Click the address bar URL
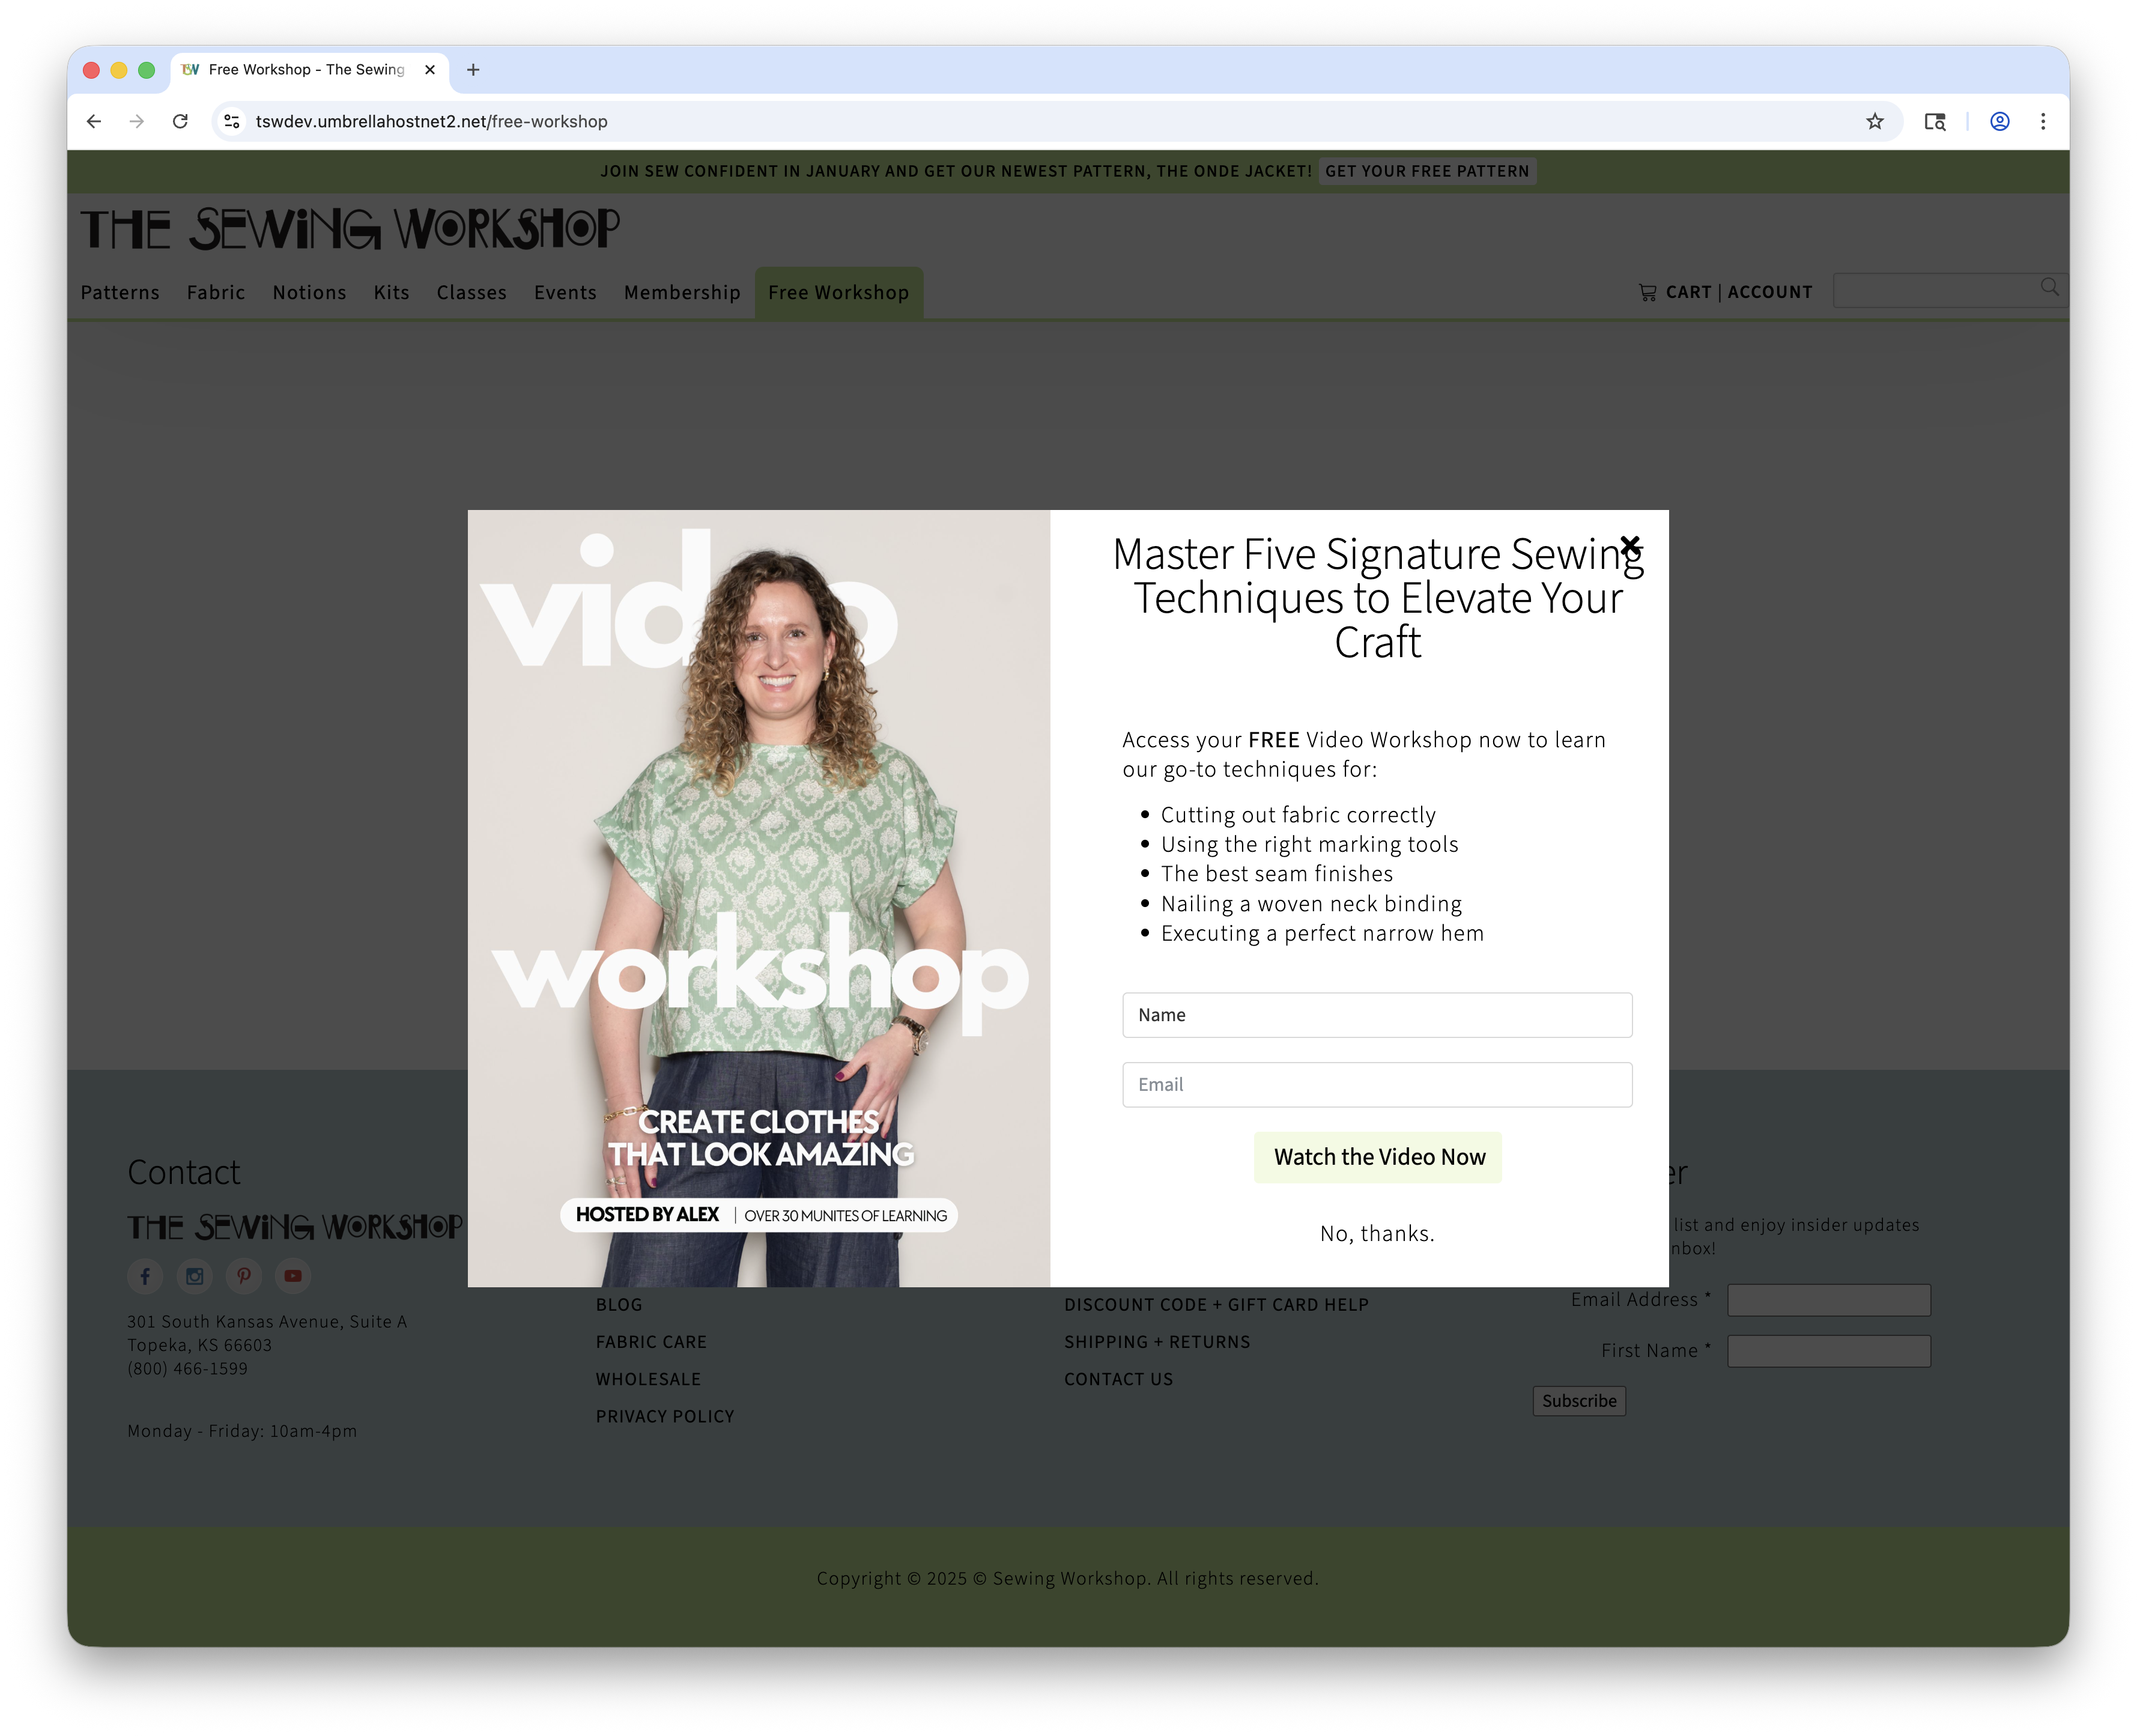 tap(431, 121)
